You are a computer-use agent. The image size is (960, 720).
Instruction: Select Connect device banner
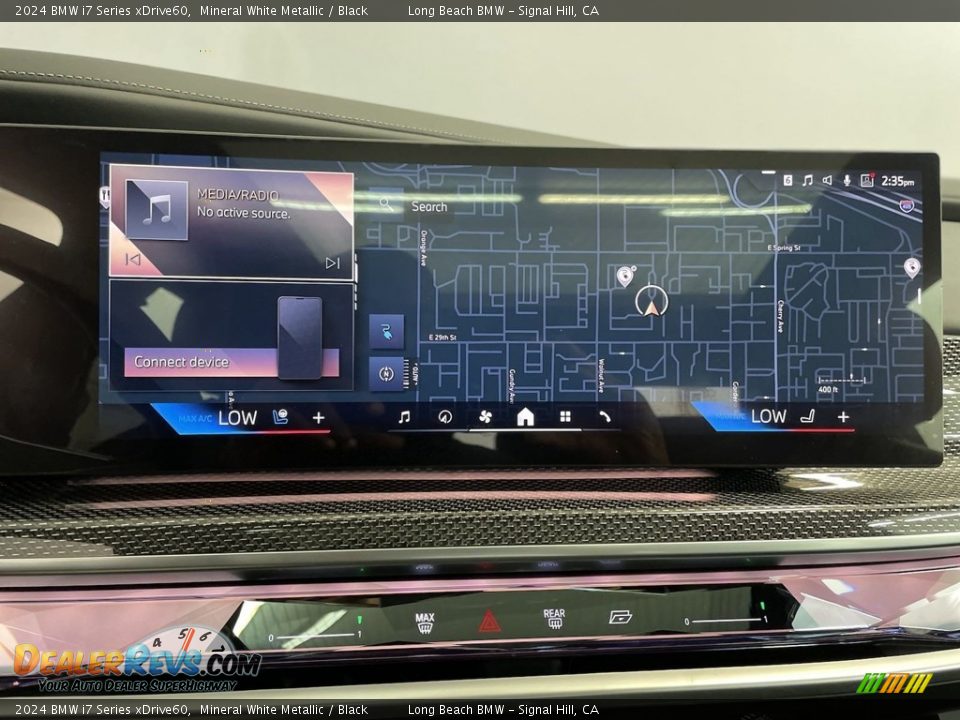tap(231, 362)
